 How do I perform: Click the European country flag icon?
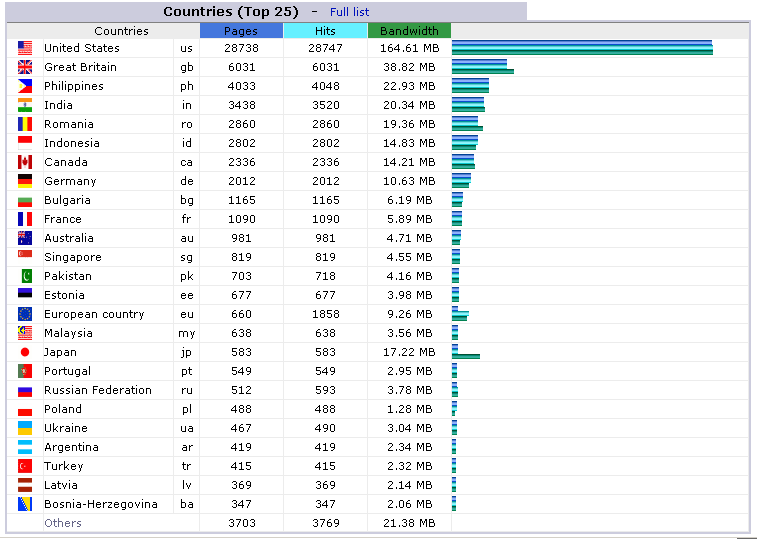25,314
